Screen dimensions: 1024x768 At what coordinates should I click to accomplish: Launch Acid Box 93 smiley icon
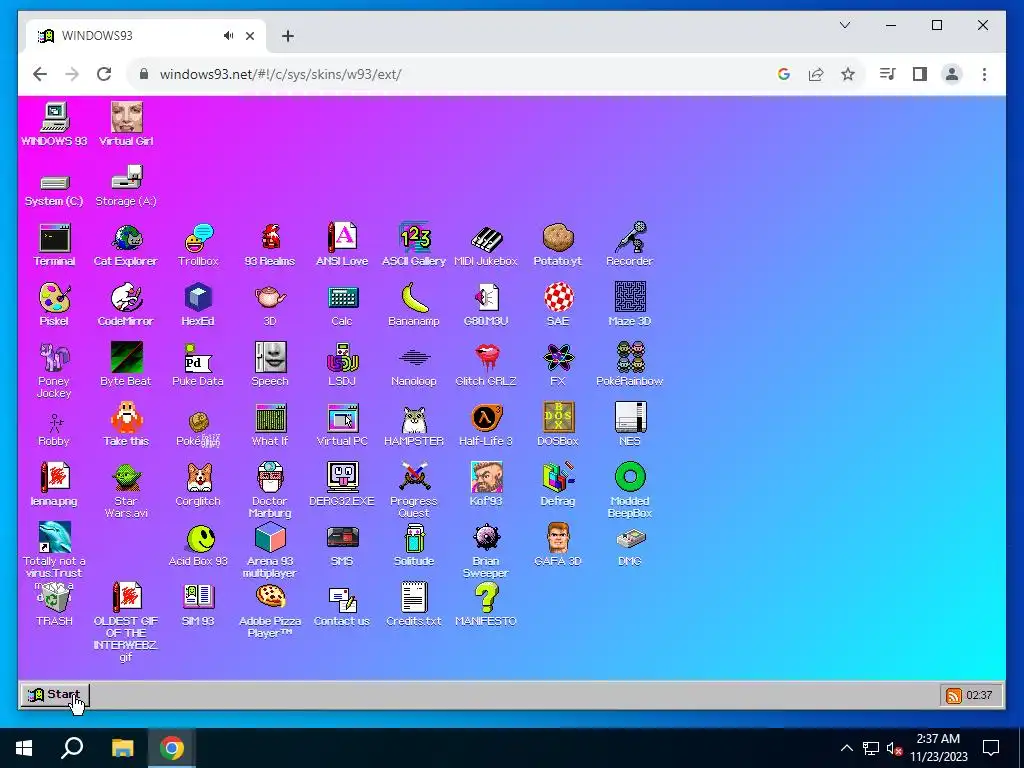(x=198, y=537)
